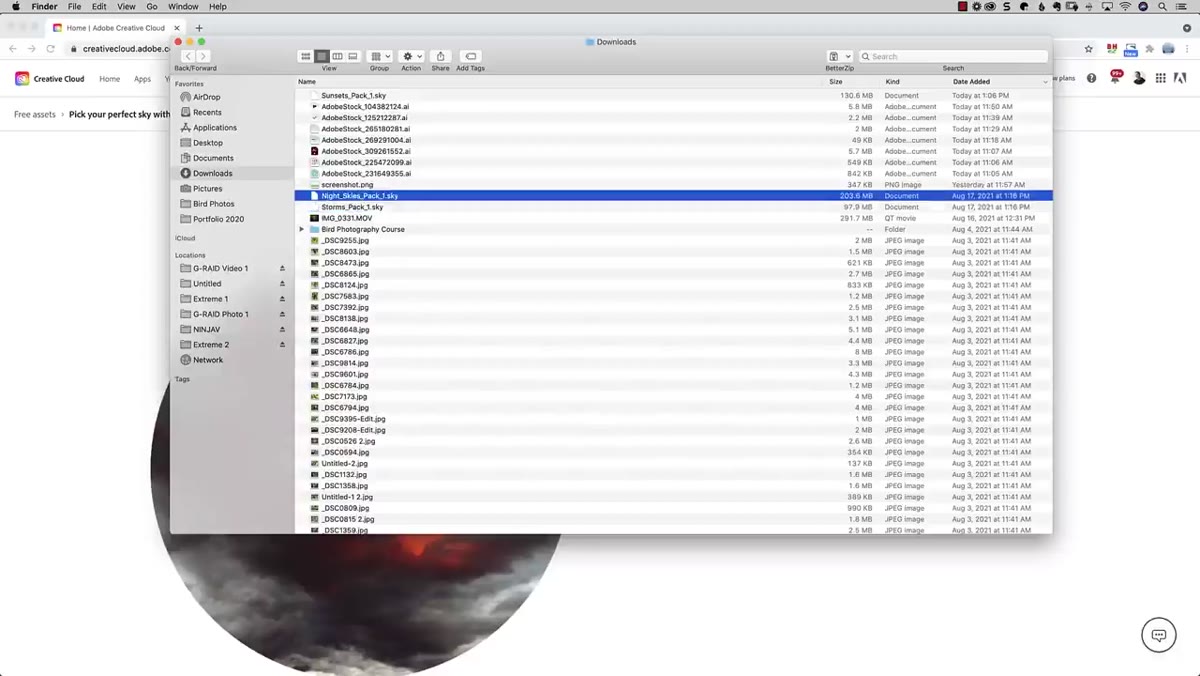Open the Apple menu
The width and height of the screenshot is (1200, 676).
(x=16, y=6)
